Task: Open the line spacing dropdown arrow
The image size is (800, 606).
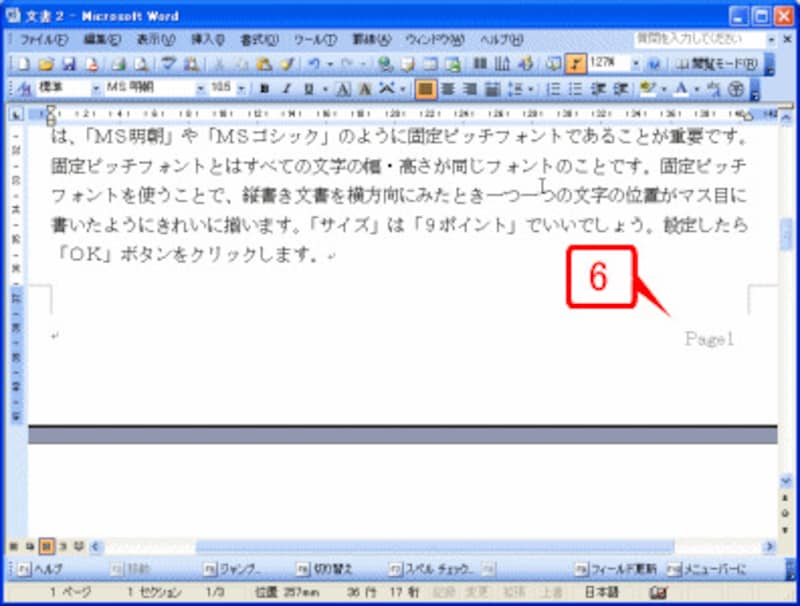Action: pos(531,89)
